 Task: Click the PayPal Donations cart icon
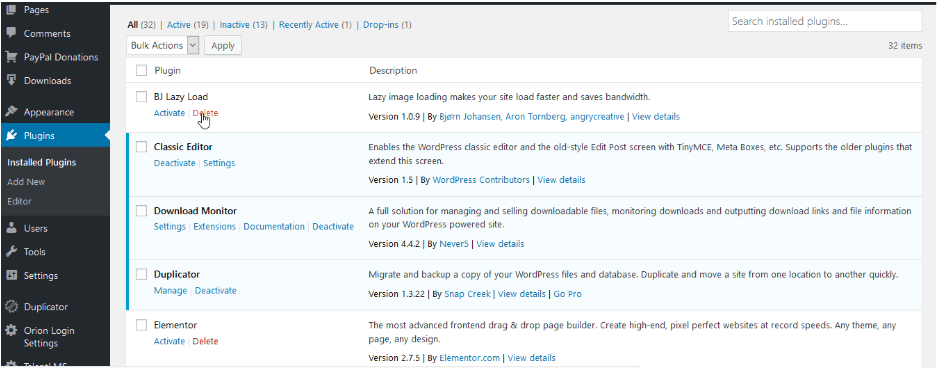(x=11, y=57)
